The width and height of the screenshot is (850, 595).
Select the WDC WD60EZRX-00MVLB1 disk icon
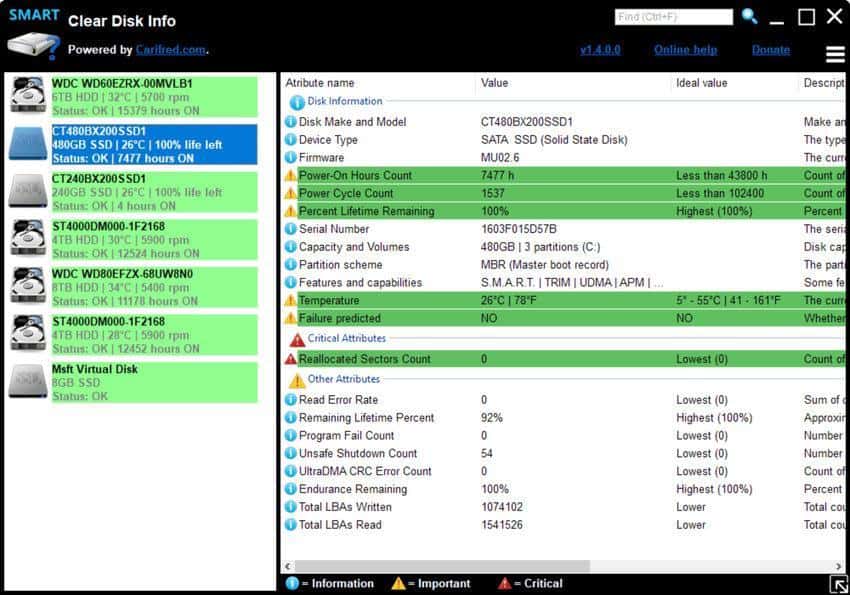(x=28, y=95)
